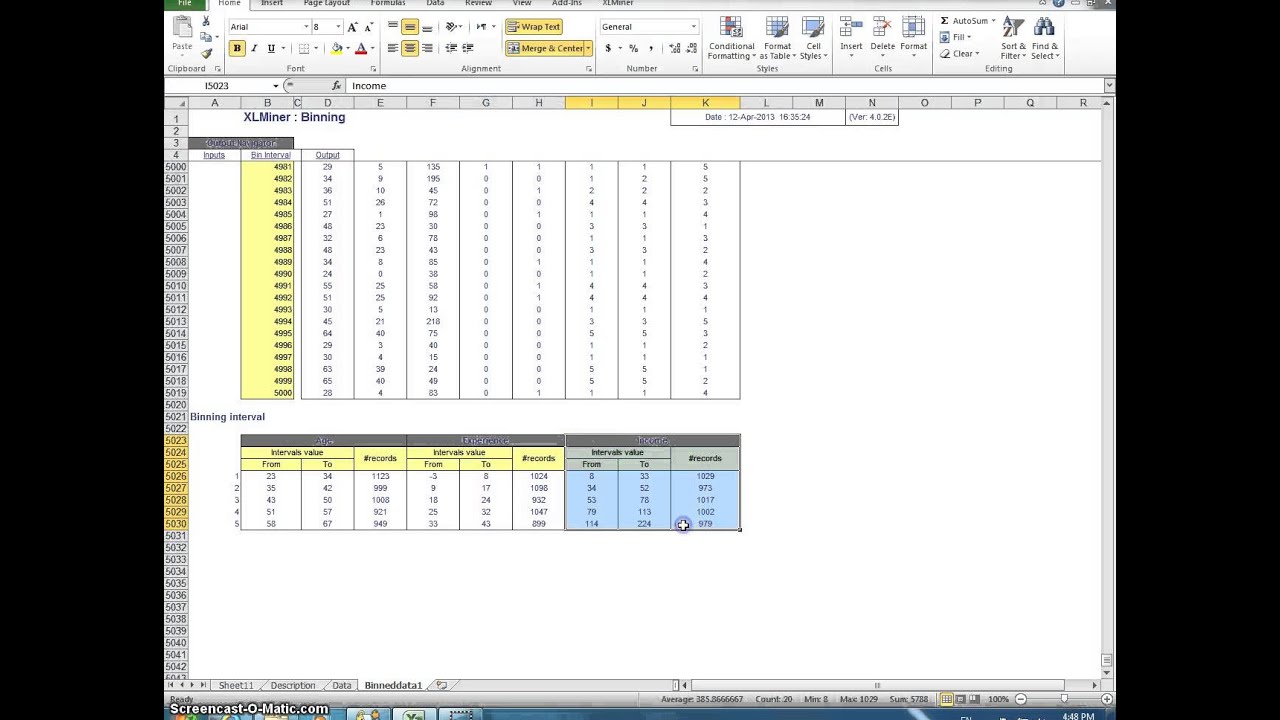Toggle Bold formatting
The image size is (1280, 720).
click(x=237, y=48)
